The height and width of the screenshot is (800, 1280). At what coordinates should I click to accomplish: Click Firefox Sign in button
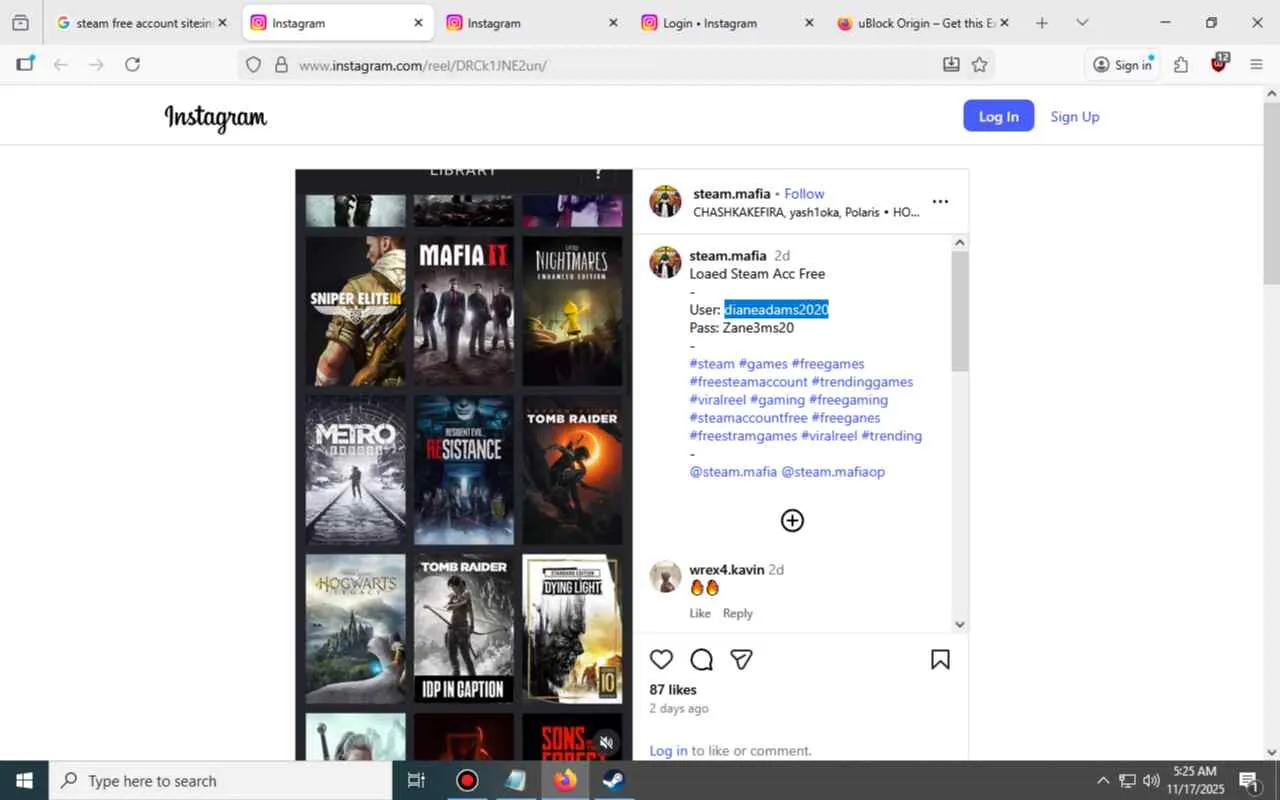pos(1122,65)
